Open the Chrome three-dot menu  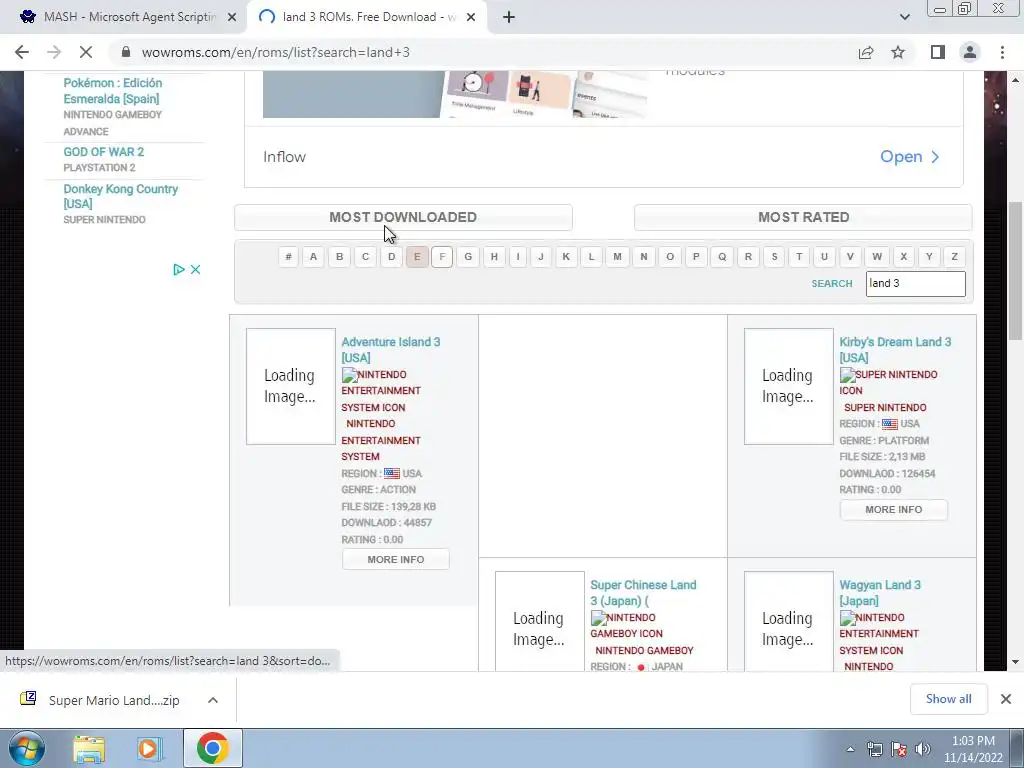point(1002,52)
